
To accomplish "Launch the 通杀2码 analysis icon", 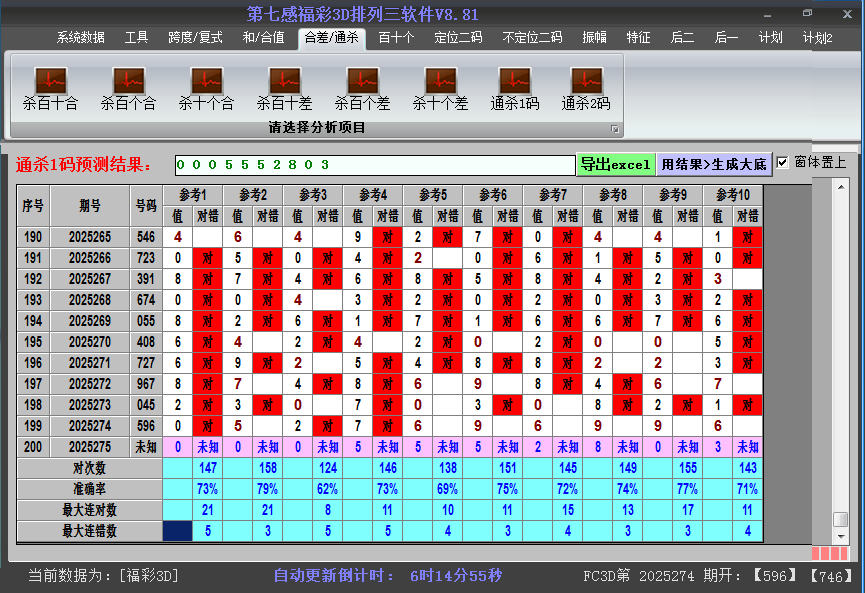I will (x=586, y=87).
